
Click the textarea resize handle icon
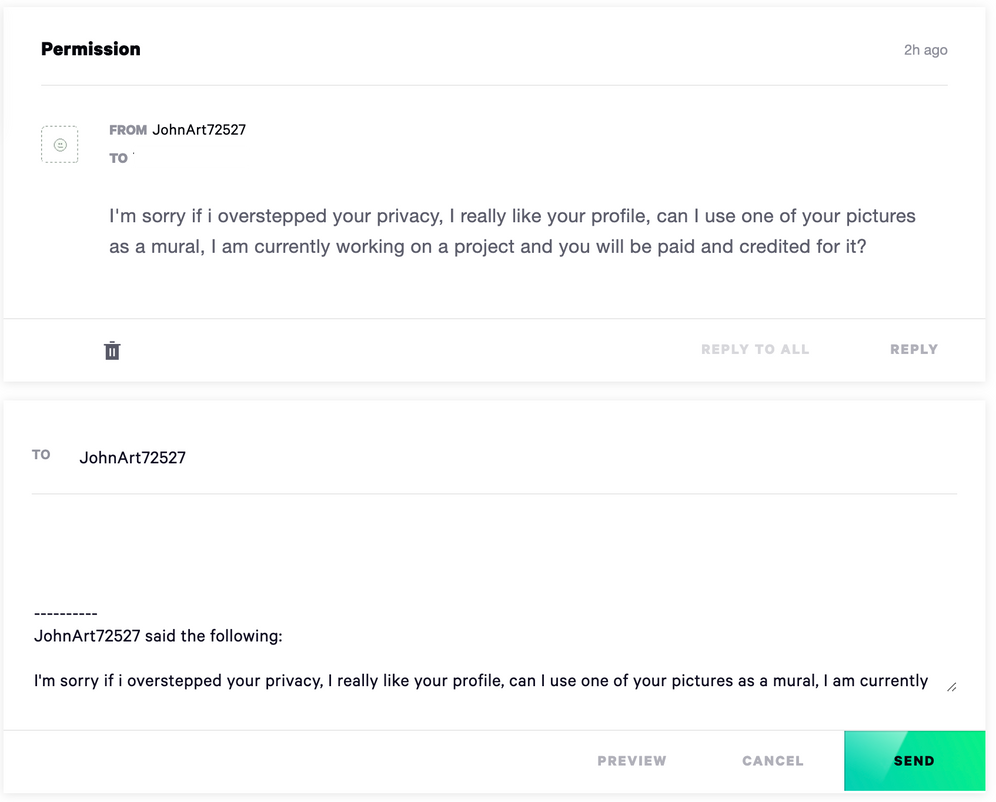pos(950,686)
